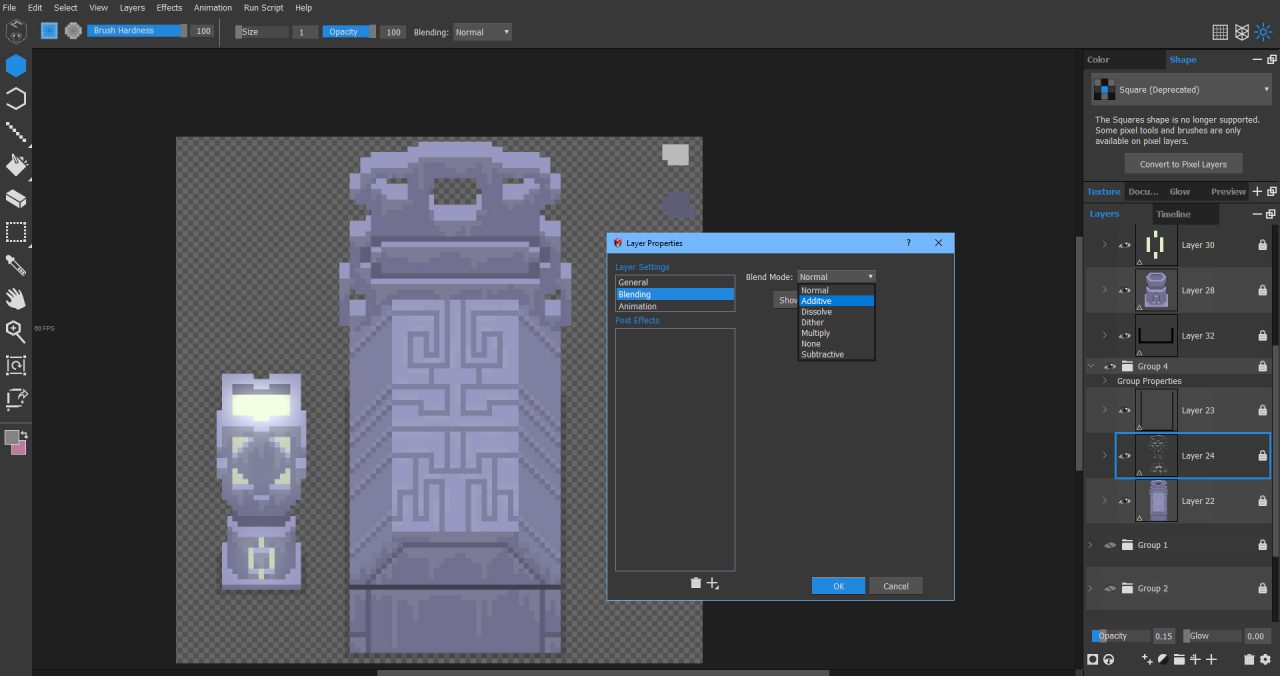1280x676 pixels.
Task: Unlock Group 2 with its padlock icon
Action: (x=1262, y=588)
